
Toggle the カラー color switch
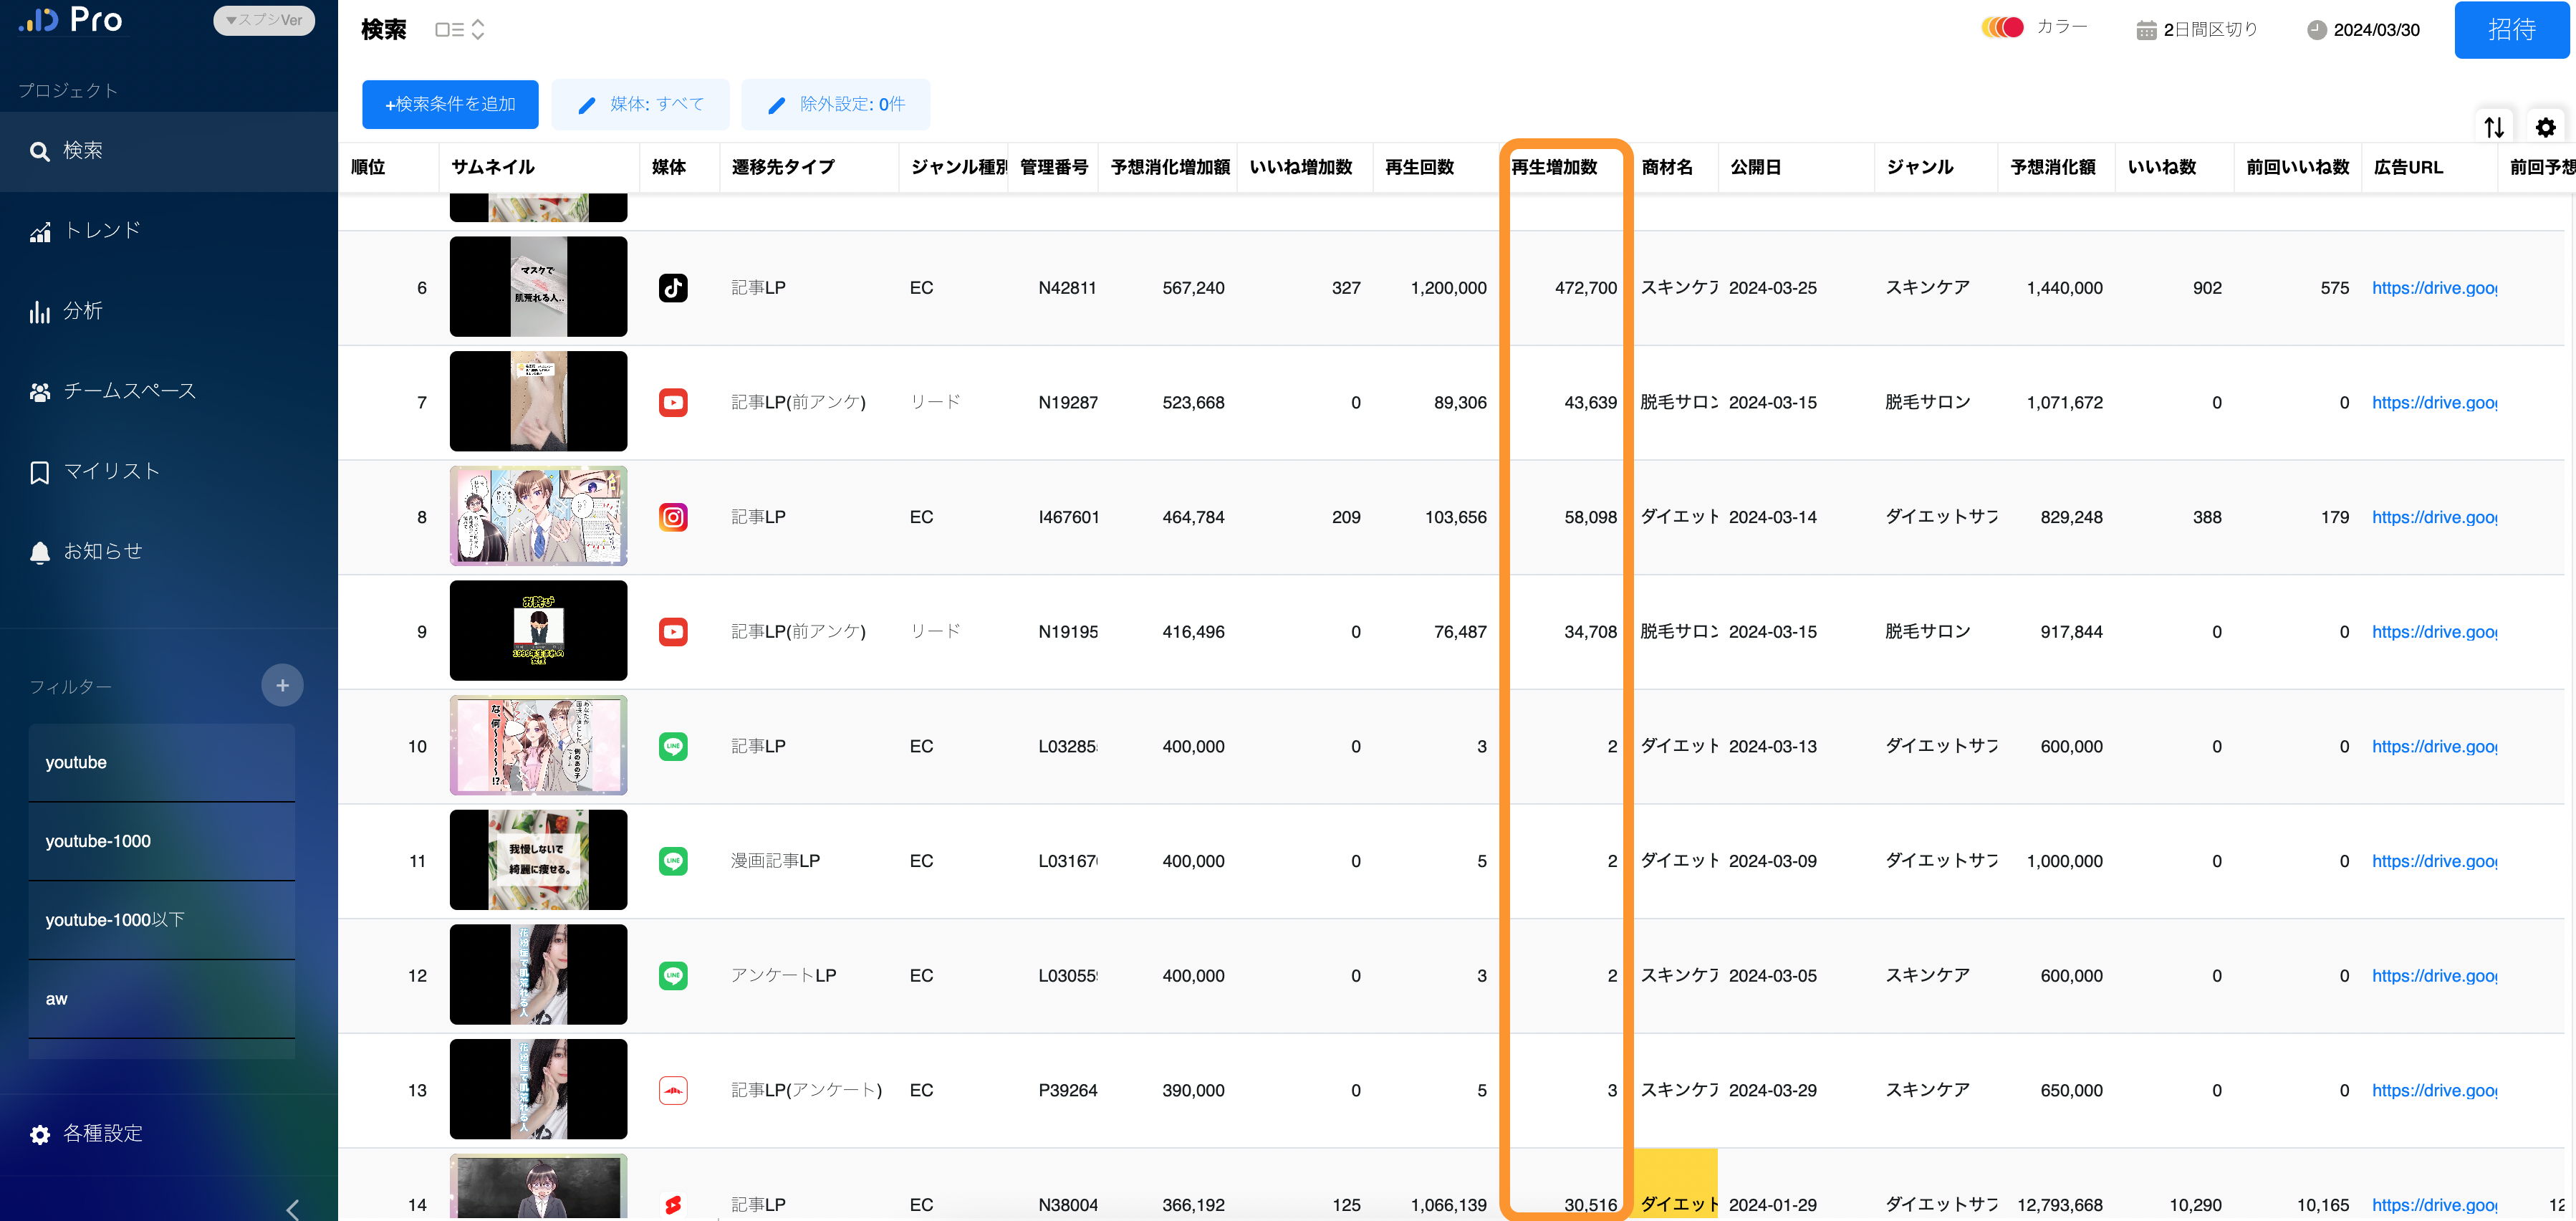2002,28
